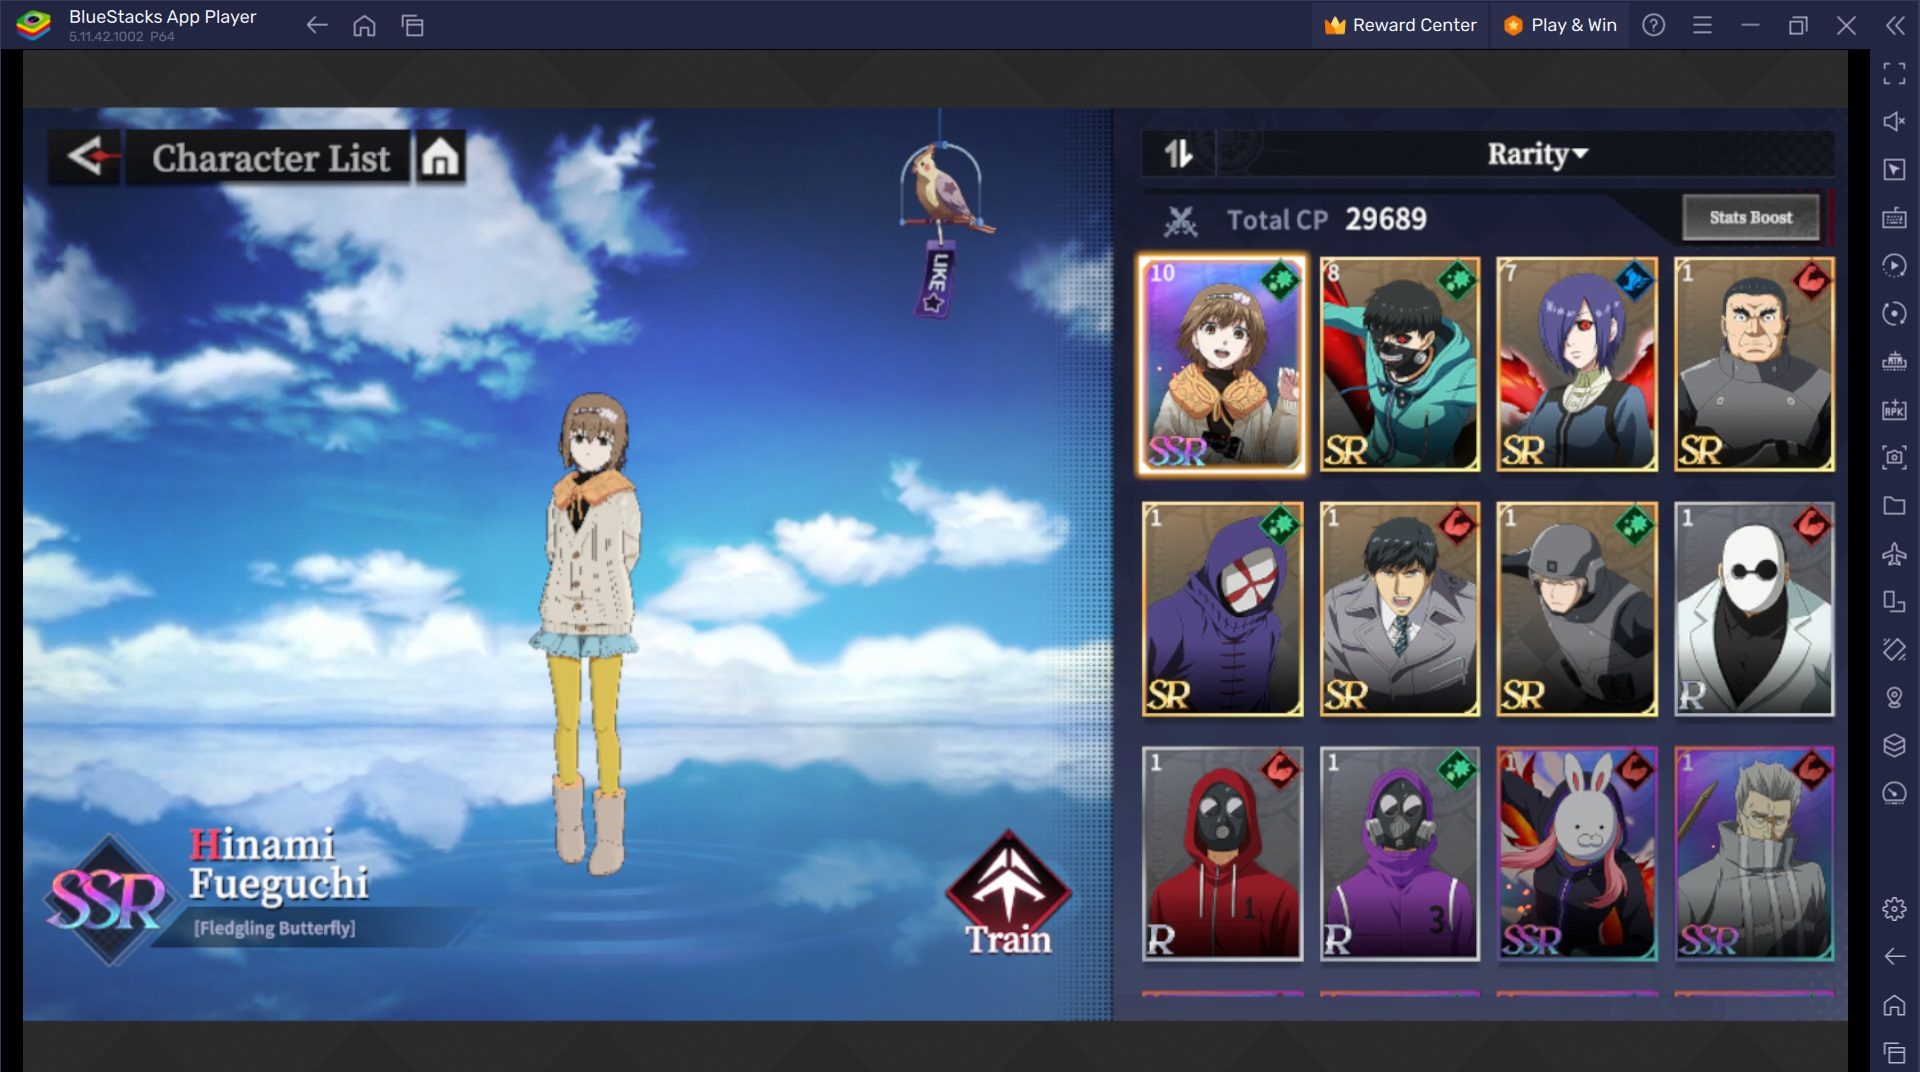This screenshot has width=1920, height=1072.
Task: Tap the home icon beside Character List
Action: (440, 157)
